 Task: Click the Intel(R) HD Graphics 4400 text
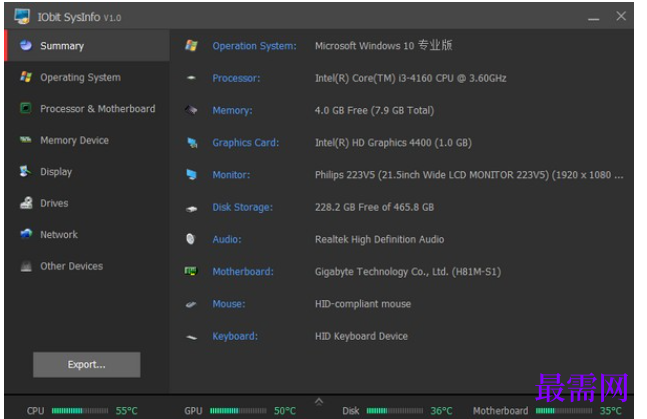[393, 142]
